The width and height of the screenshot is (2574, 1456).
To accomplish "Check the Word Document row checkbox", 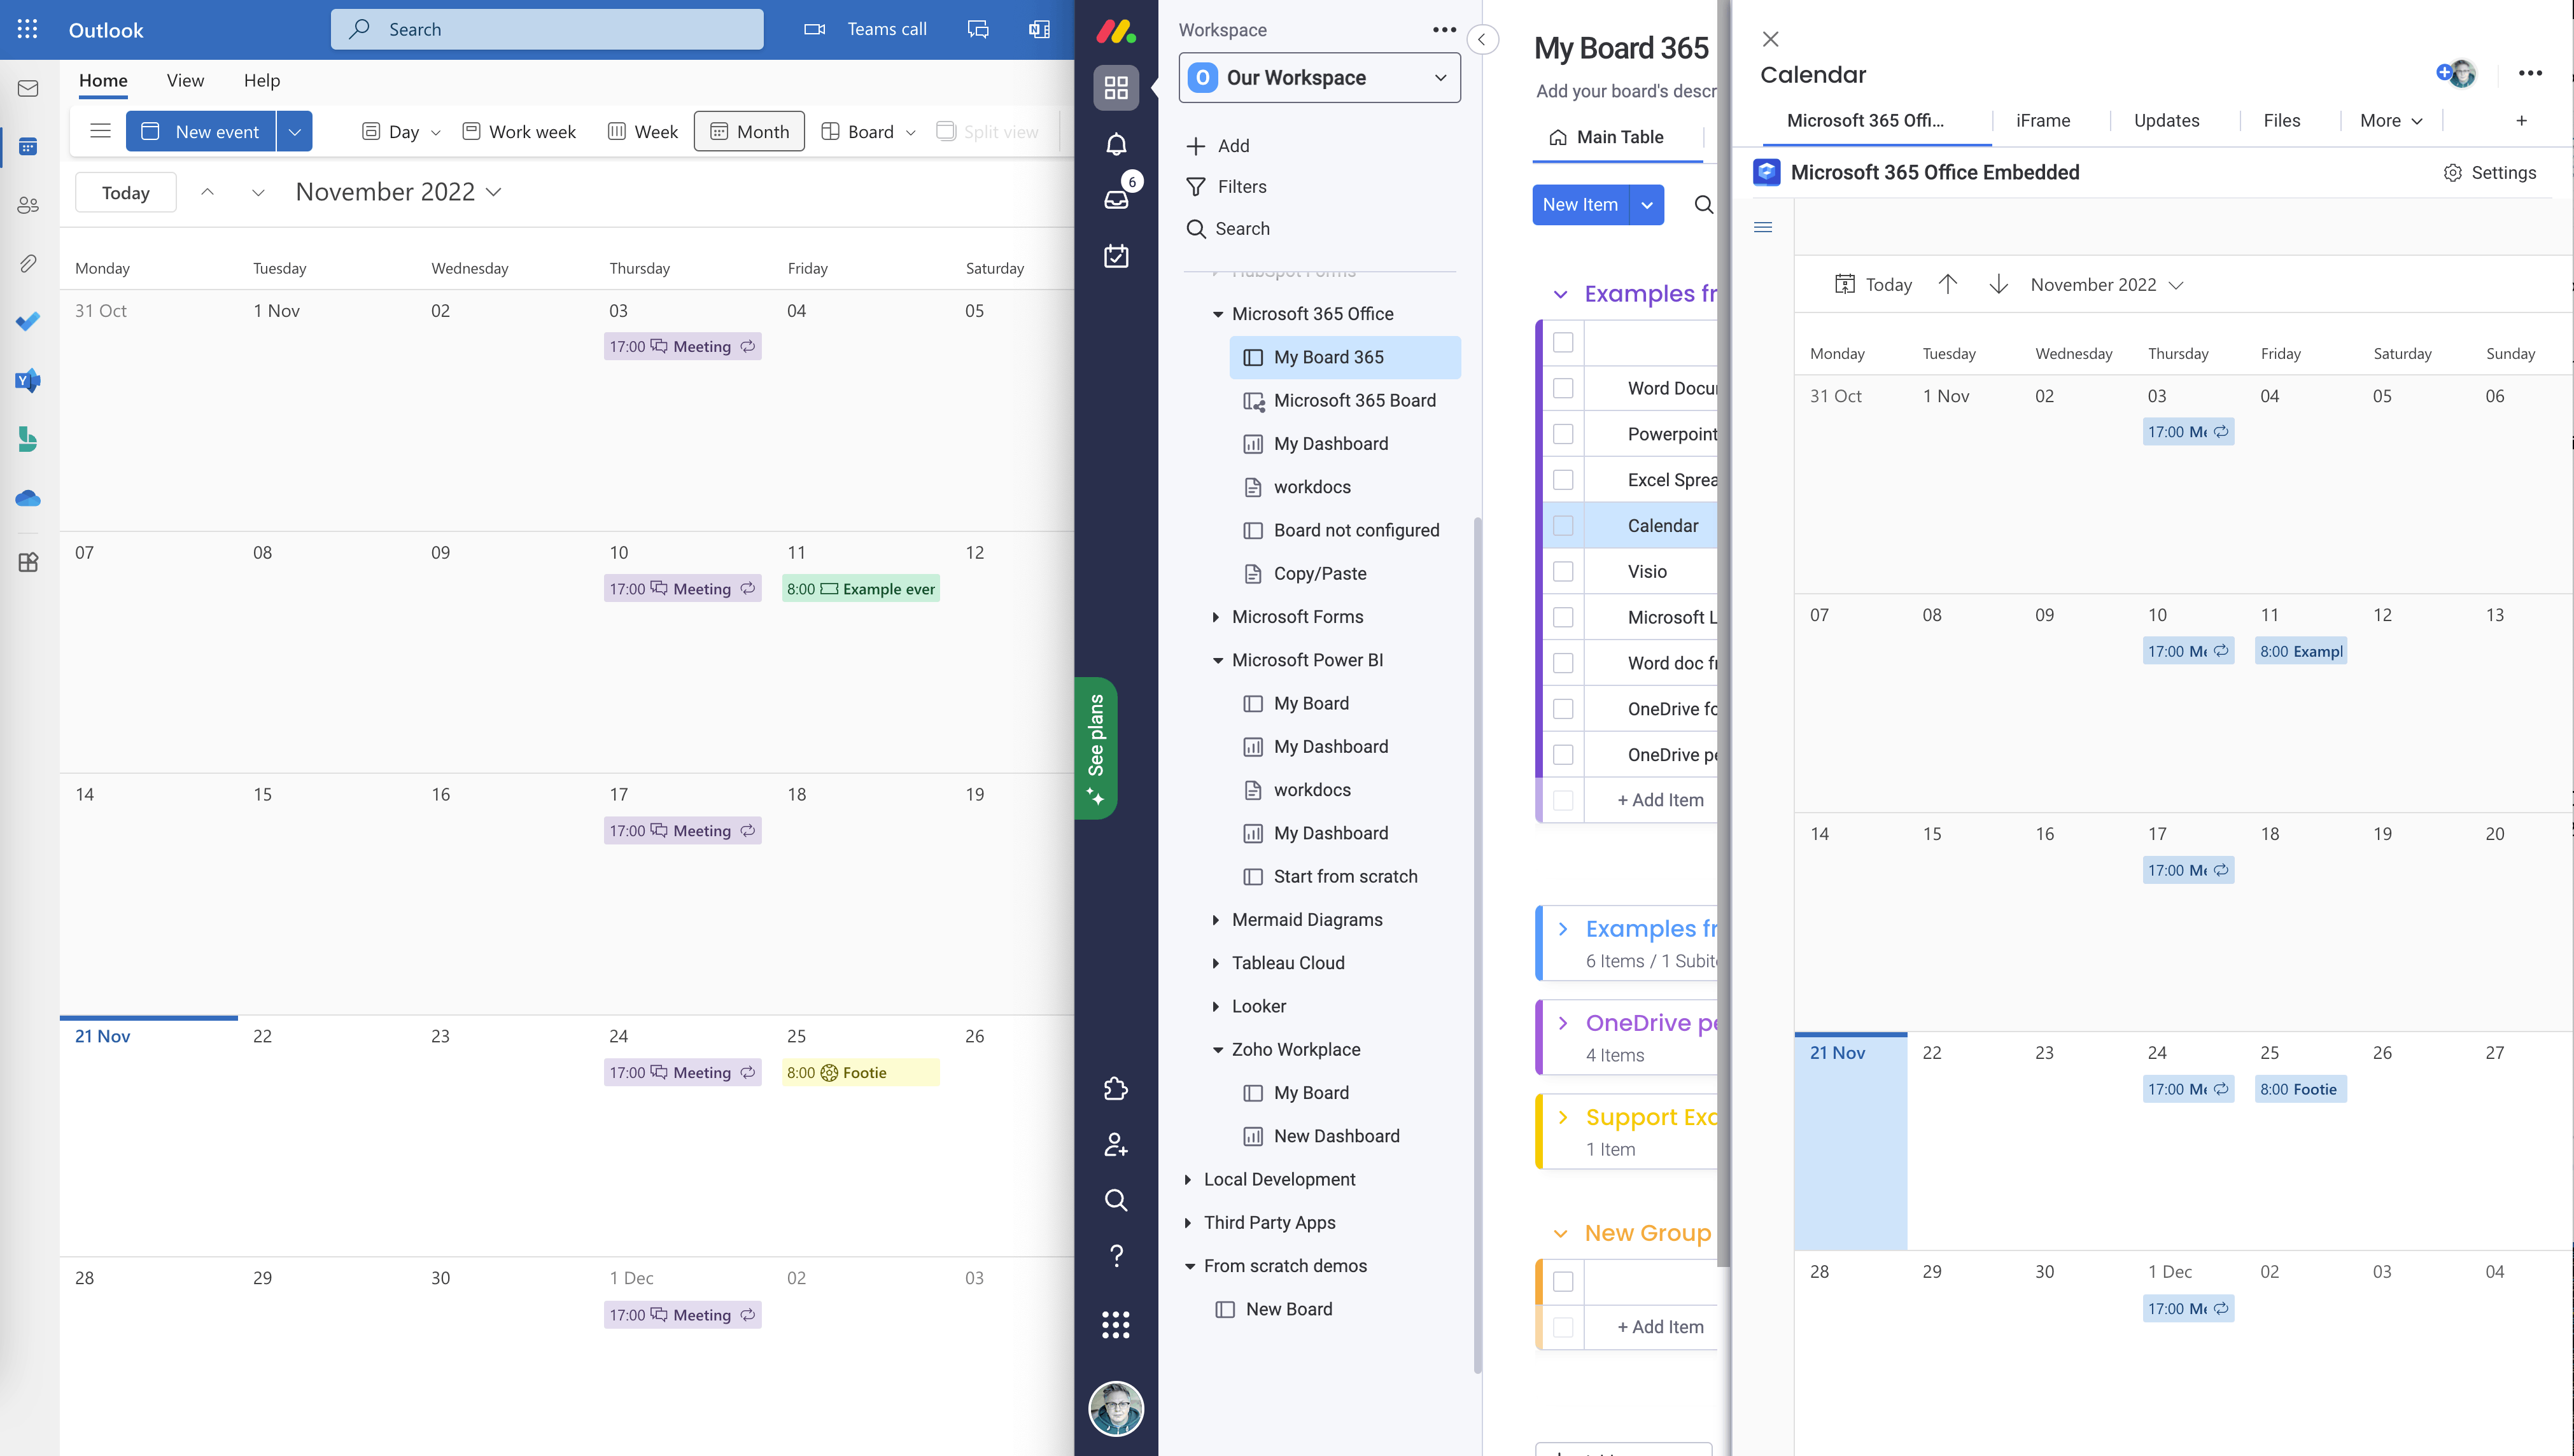I will (1563, 388).
